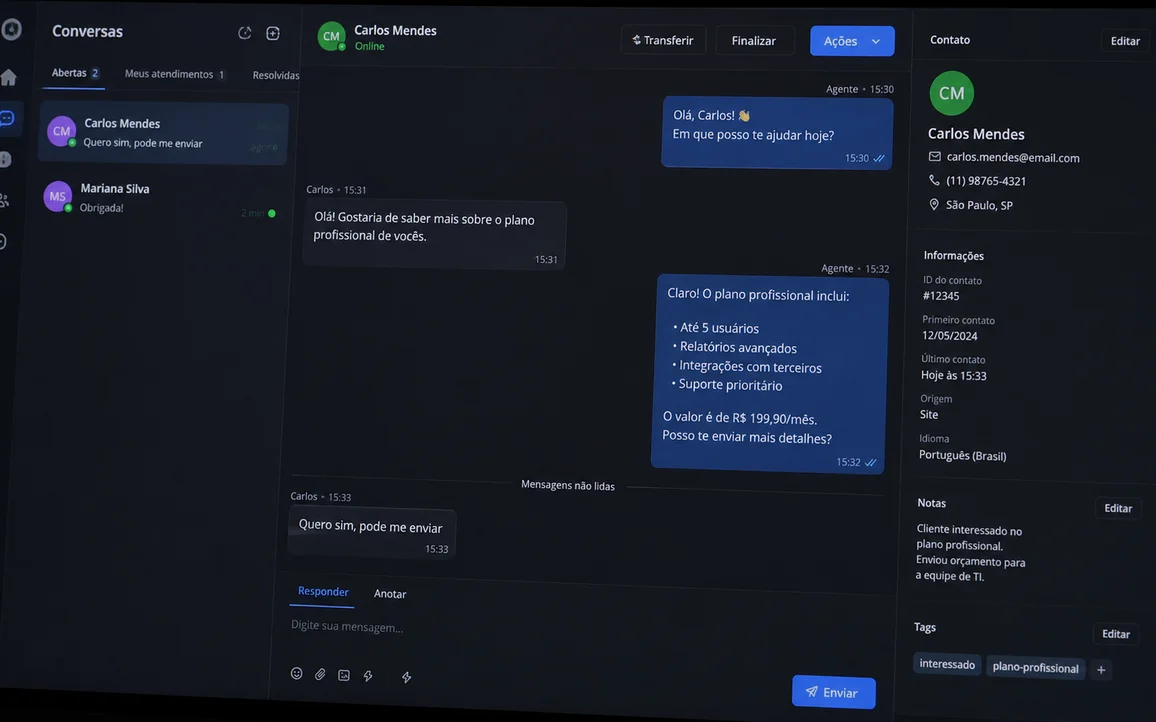Open the contacts people icon in the sidebar
Viewport: 1156px width, 722px height.
(x=5, y=200)
